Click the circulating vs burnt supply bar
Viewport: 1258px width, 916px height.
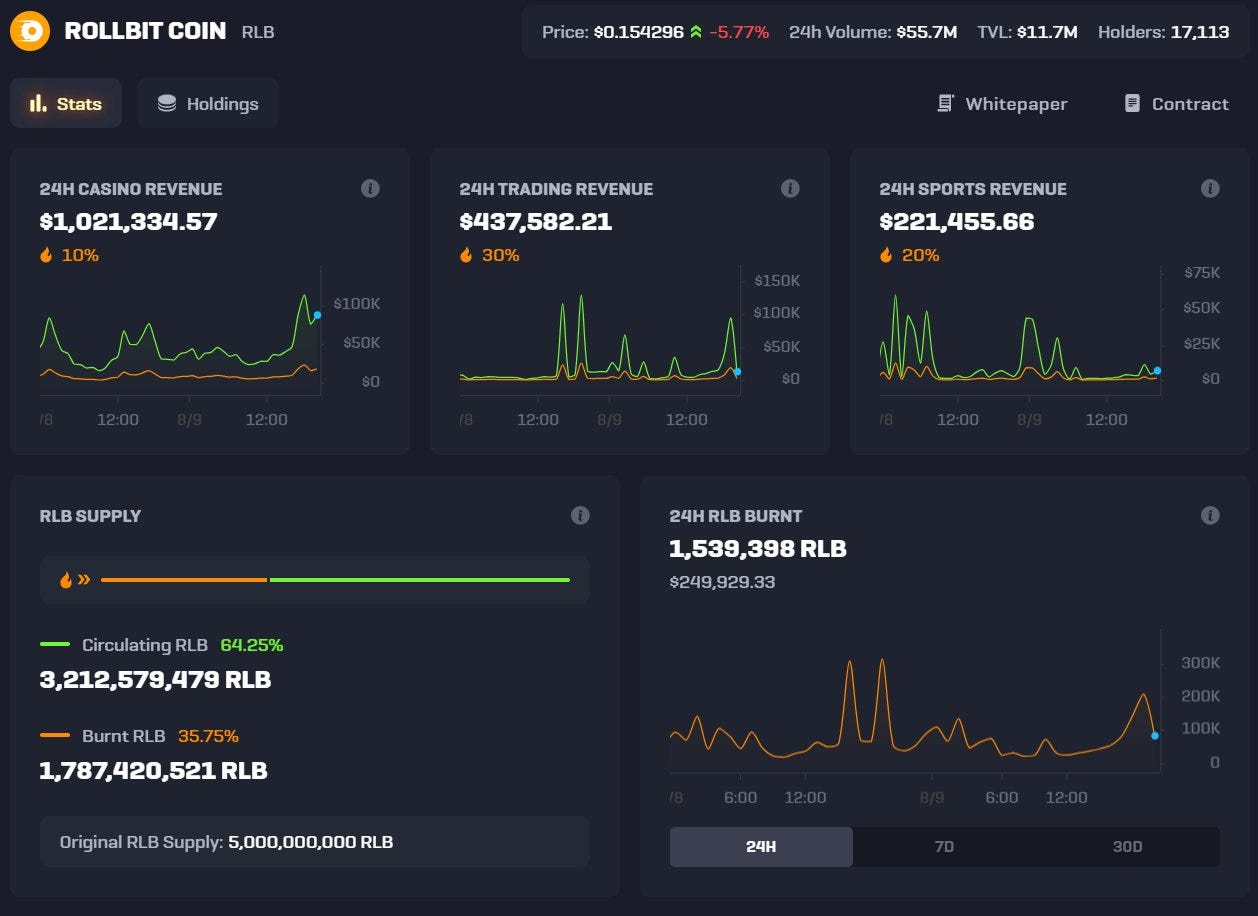[337, 579]
